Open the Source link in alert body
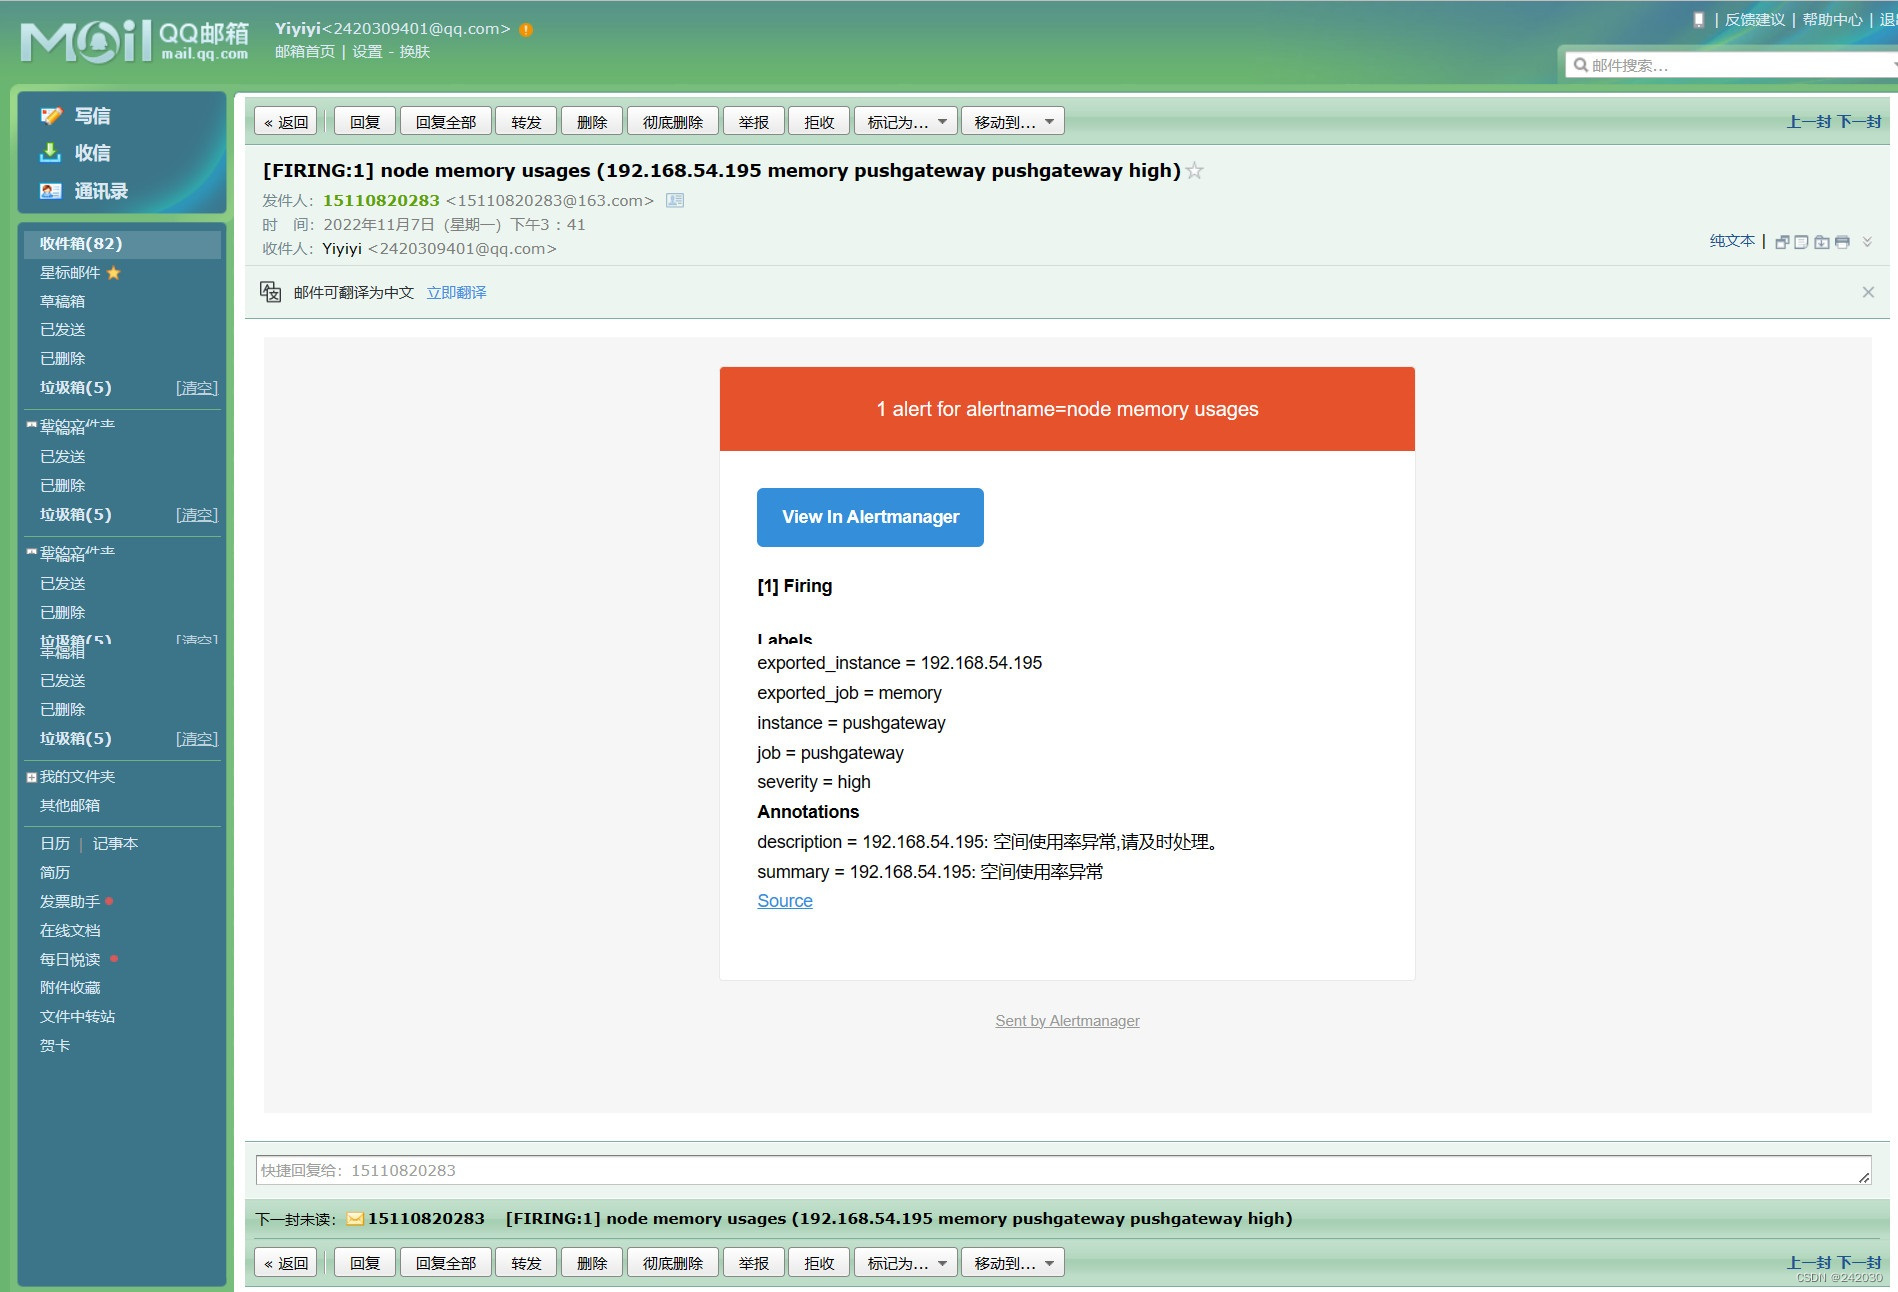The width and height of the screenshot is (1898, 1292). tap(785, 901)
